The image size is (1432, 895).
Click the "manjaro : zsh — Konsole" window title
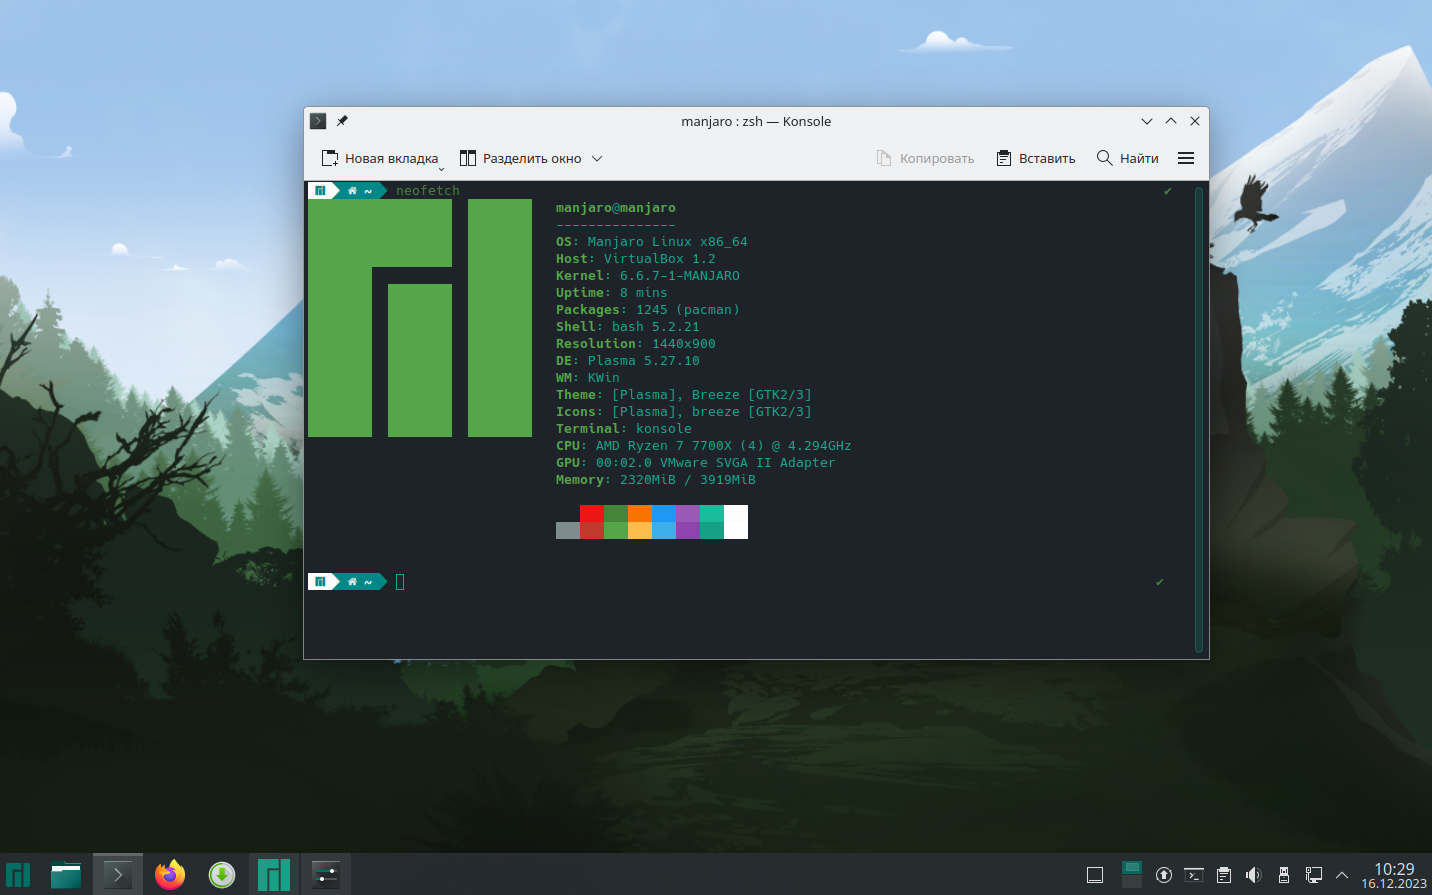756,121
